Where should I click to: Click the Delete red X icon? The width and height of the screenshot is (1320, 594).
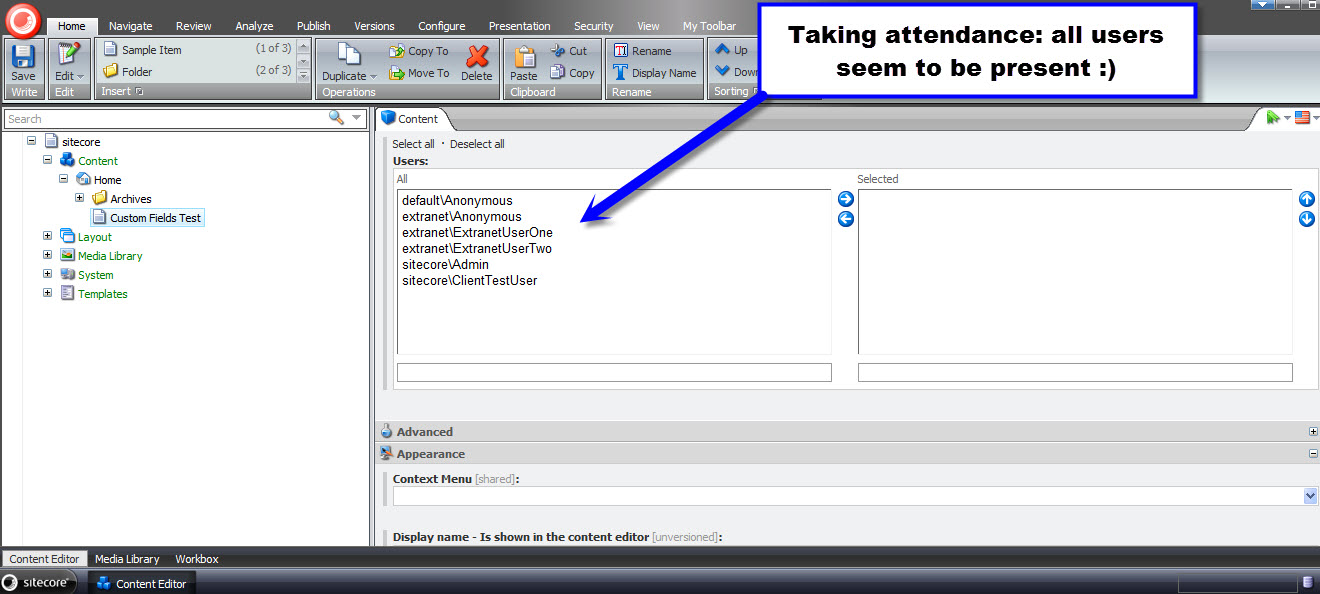(x=477, y=59)
